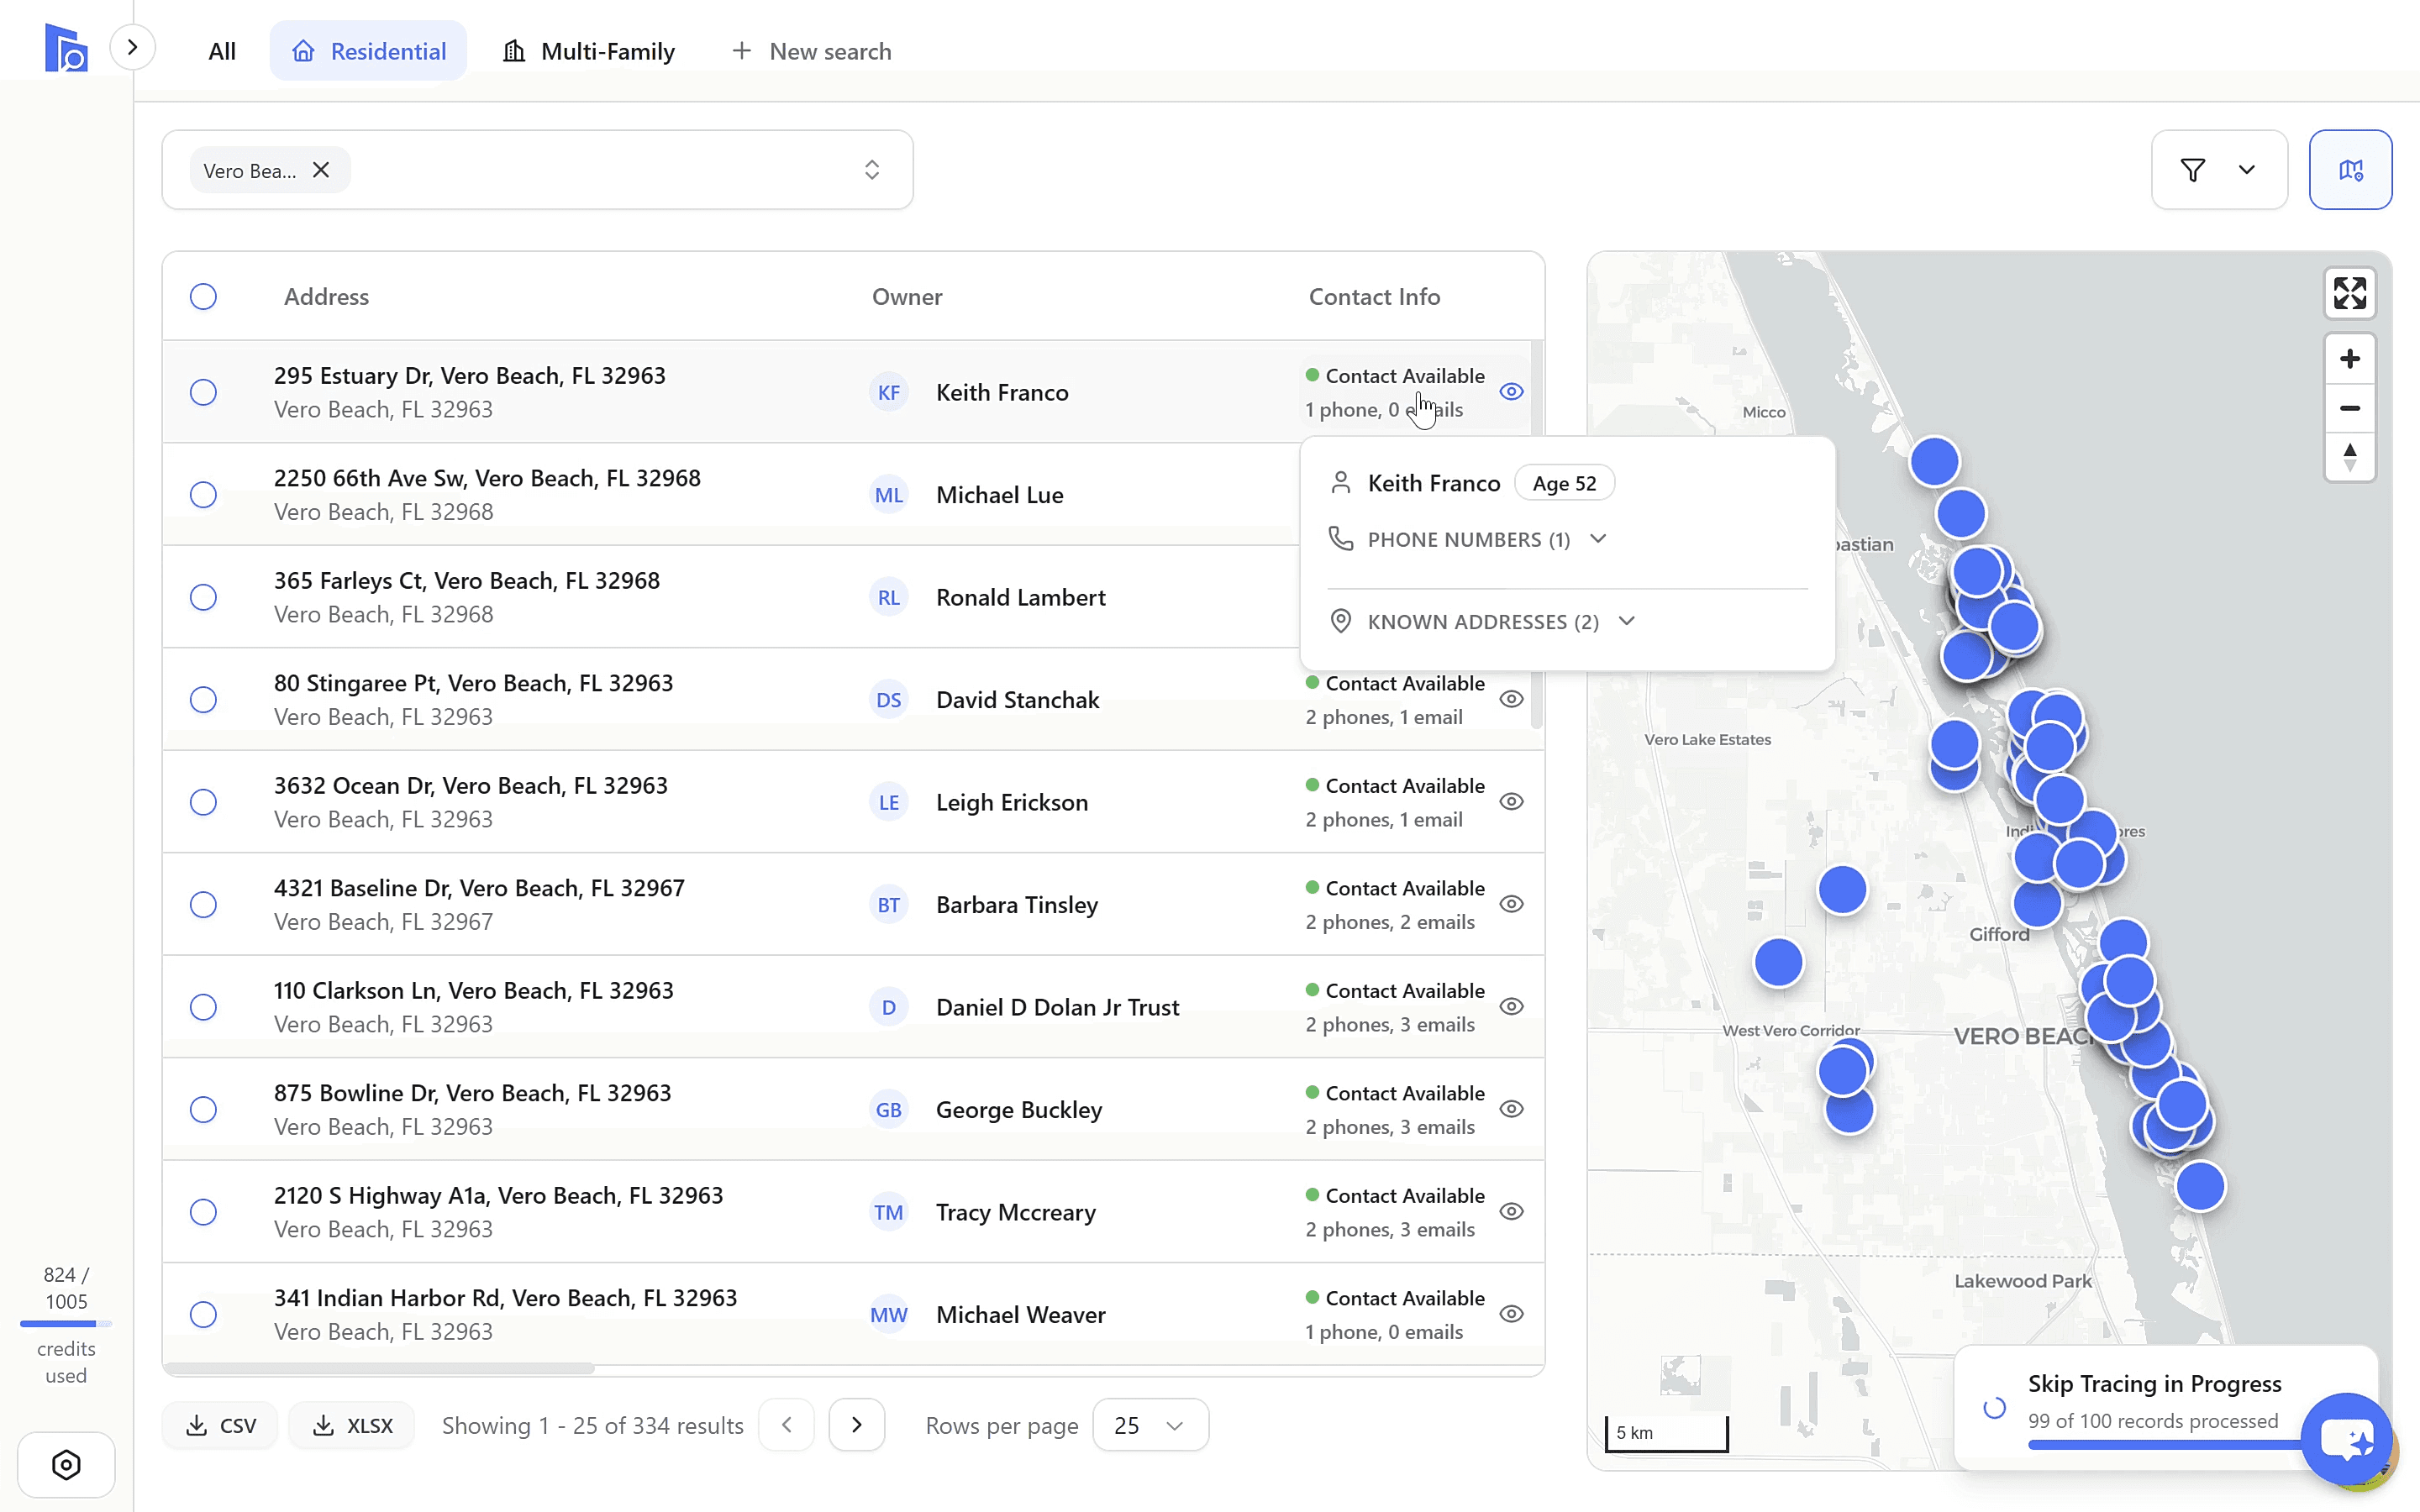Zoom in on the map with plus
The image size is (2420, 1512).
[x=2350, y=359]
